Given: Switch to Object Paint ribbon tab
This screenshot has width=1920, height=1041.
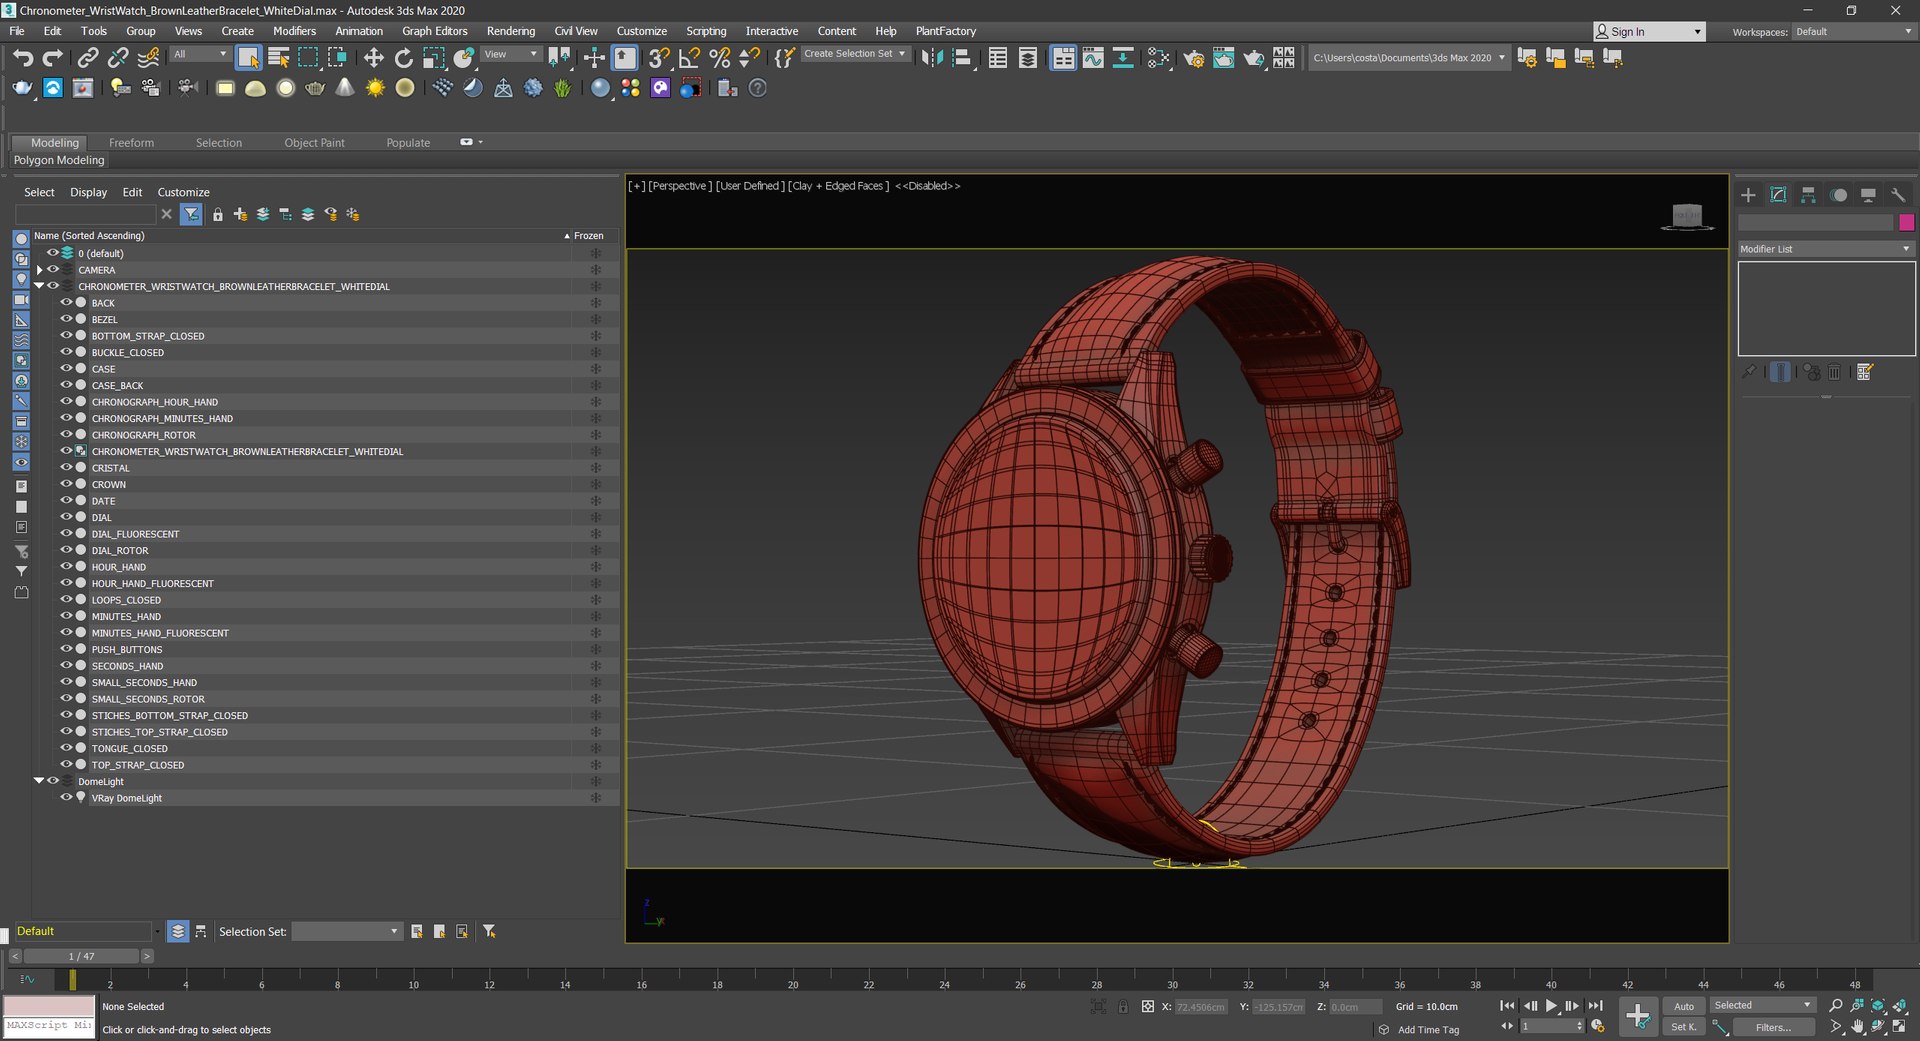Looking at the screenshot, I should (x=314, y=143).
